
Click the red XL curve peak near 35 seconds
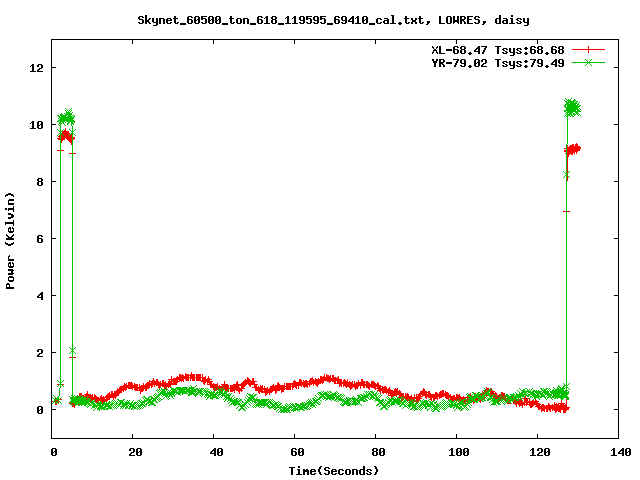click(x=192, y=378)
